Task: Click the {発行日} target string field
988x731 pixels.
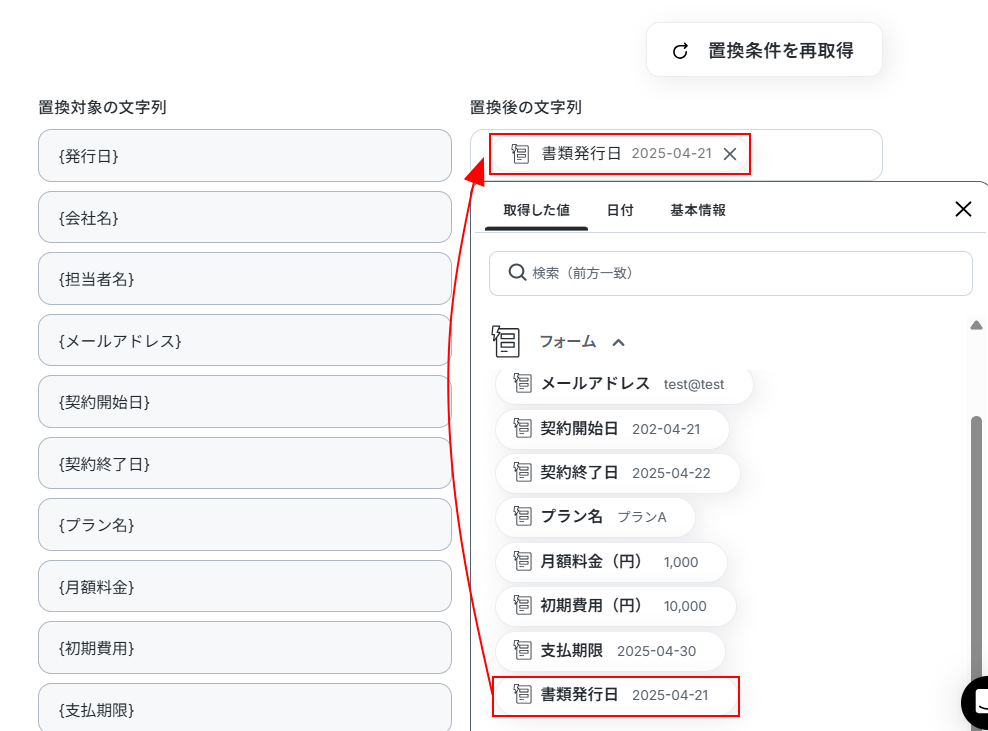Action: (x=244, y=156)
